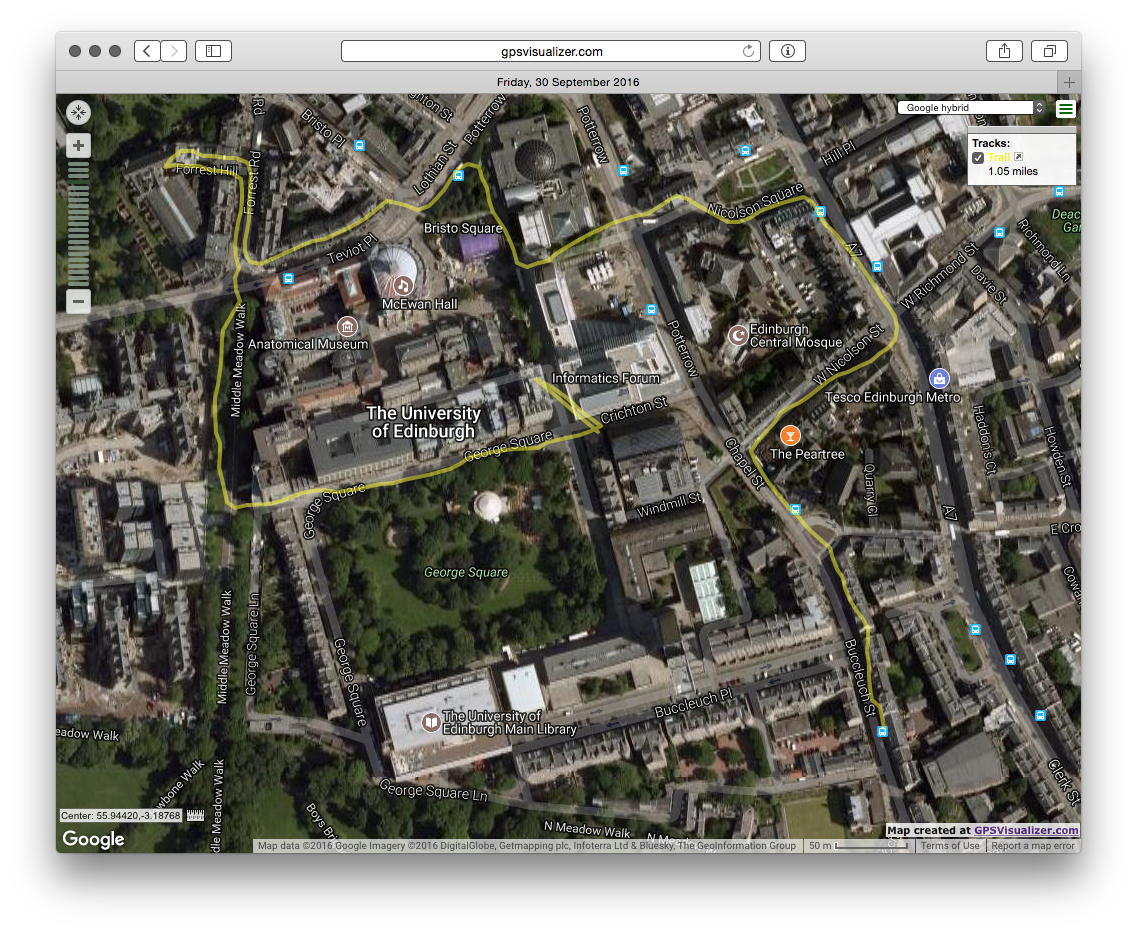The image size is (1137, 933).
Task: Click the zoom-to-track arrow icon beside Trail
Action: [1018, 157]
